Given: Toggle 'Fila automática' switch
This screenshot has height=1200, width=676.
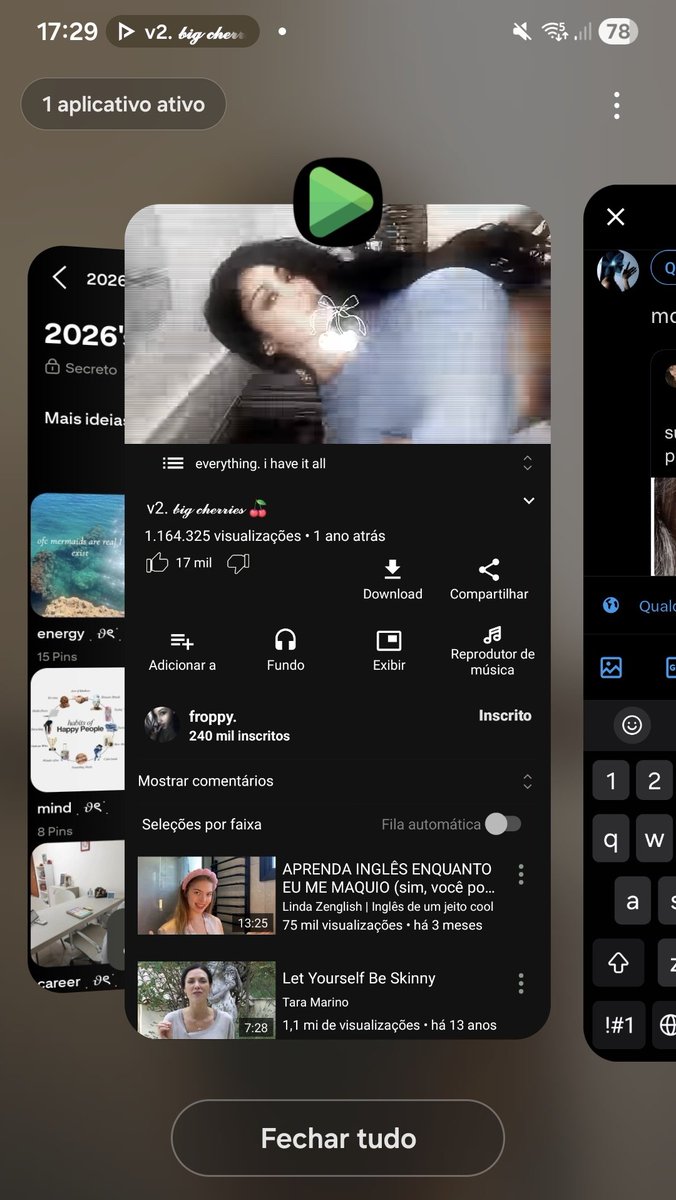Looking at the screenshot, I should [x=503, y=824].
